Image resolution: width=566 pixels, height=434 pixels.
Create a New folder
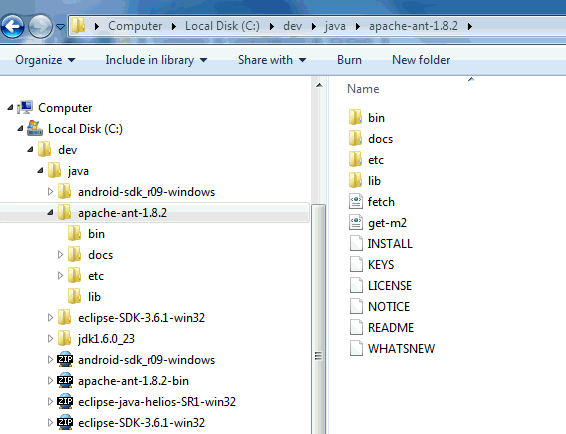(x=421, y=60)
